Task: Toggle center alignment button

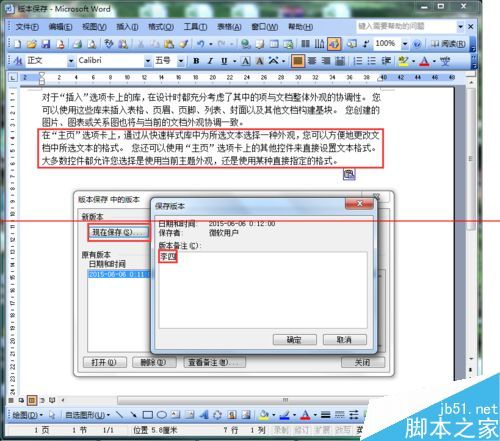Action: [x=312, y=61]
